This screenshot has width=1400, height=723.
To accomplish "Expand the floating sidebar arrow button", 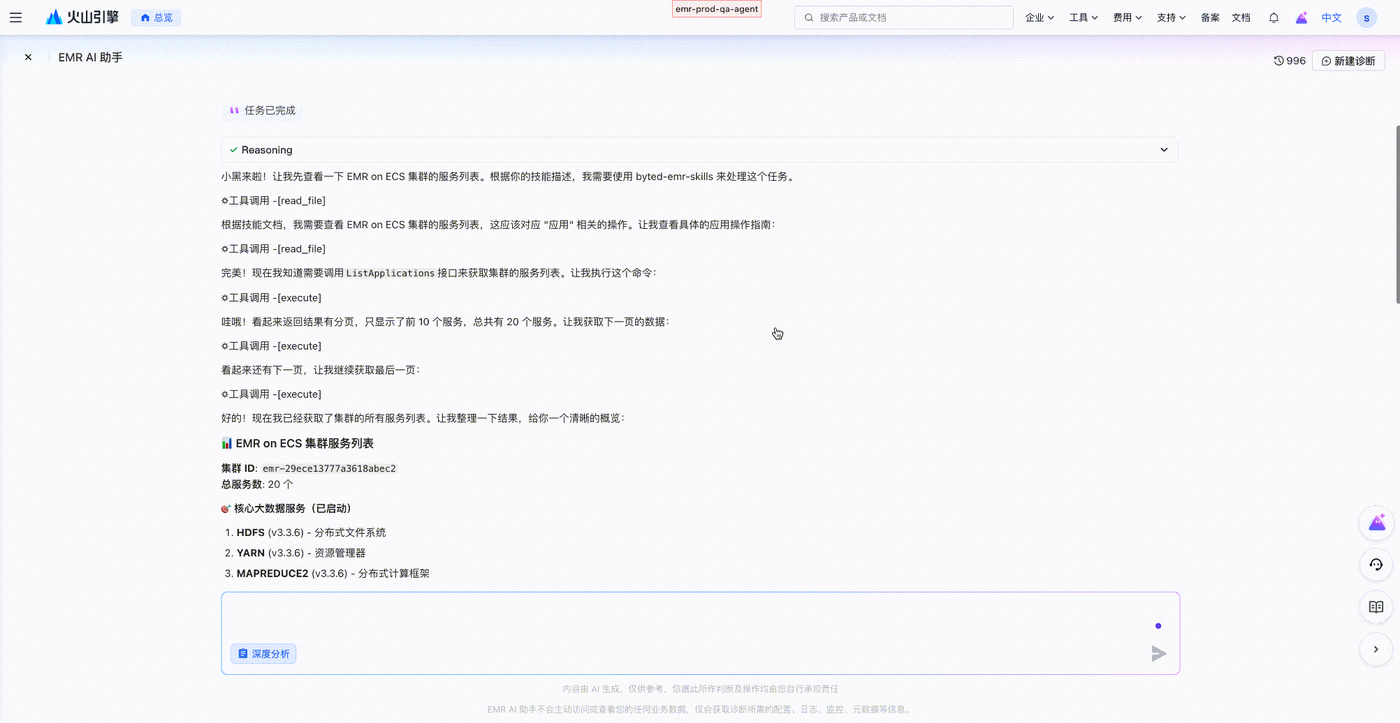I will coord(1376,649).
